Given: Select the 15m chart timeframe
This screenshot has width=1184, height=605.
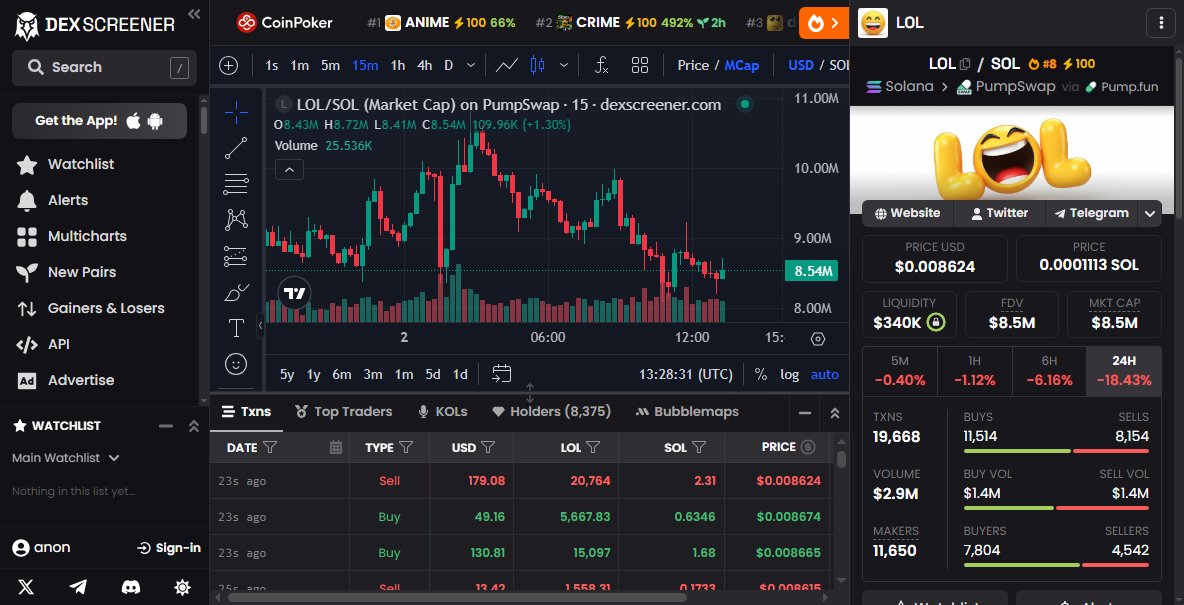Looking at the screenshot, I should click(x=365, y=66).
